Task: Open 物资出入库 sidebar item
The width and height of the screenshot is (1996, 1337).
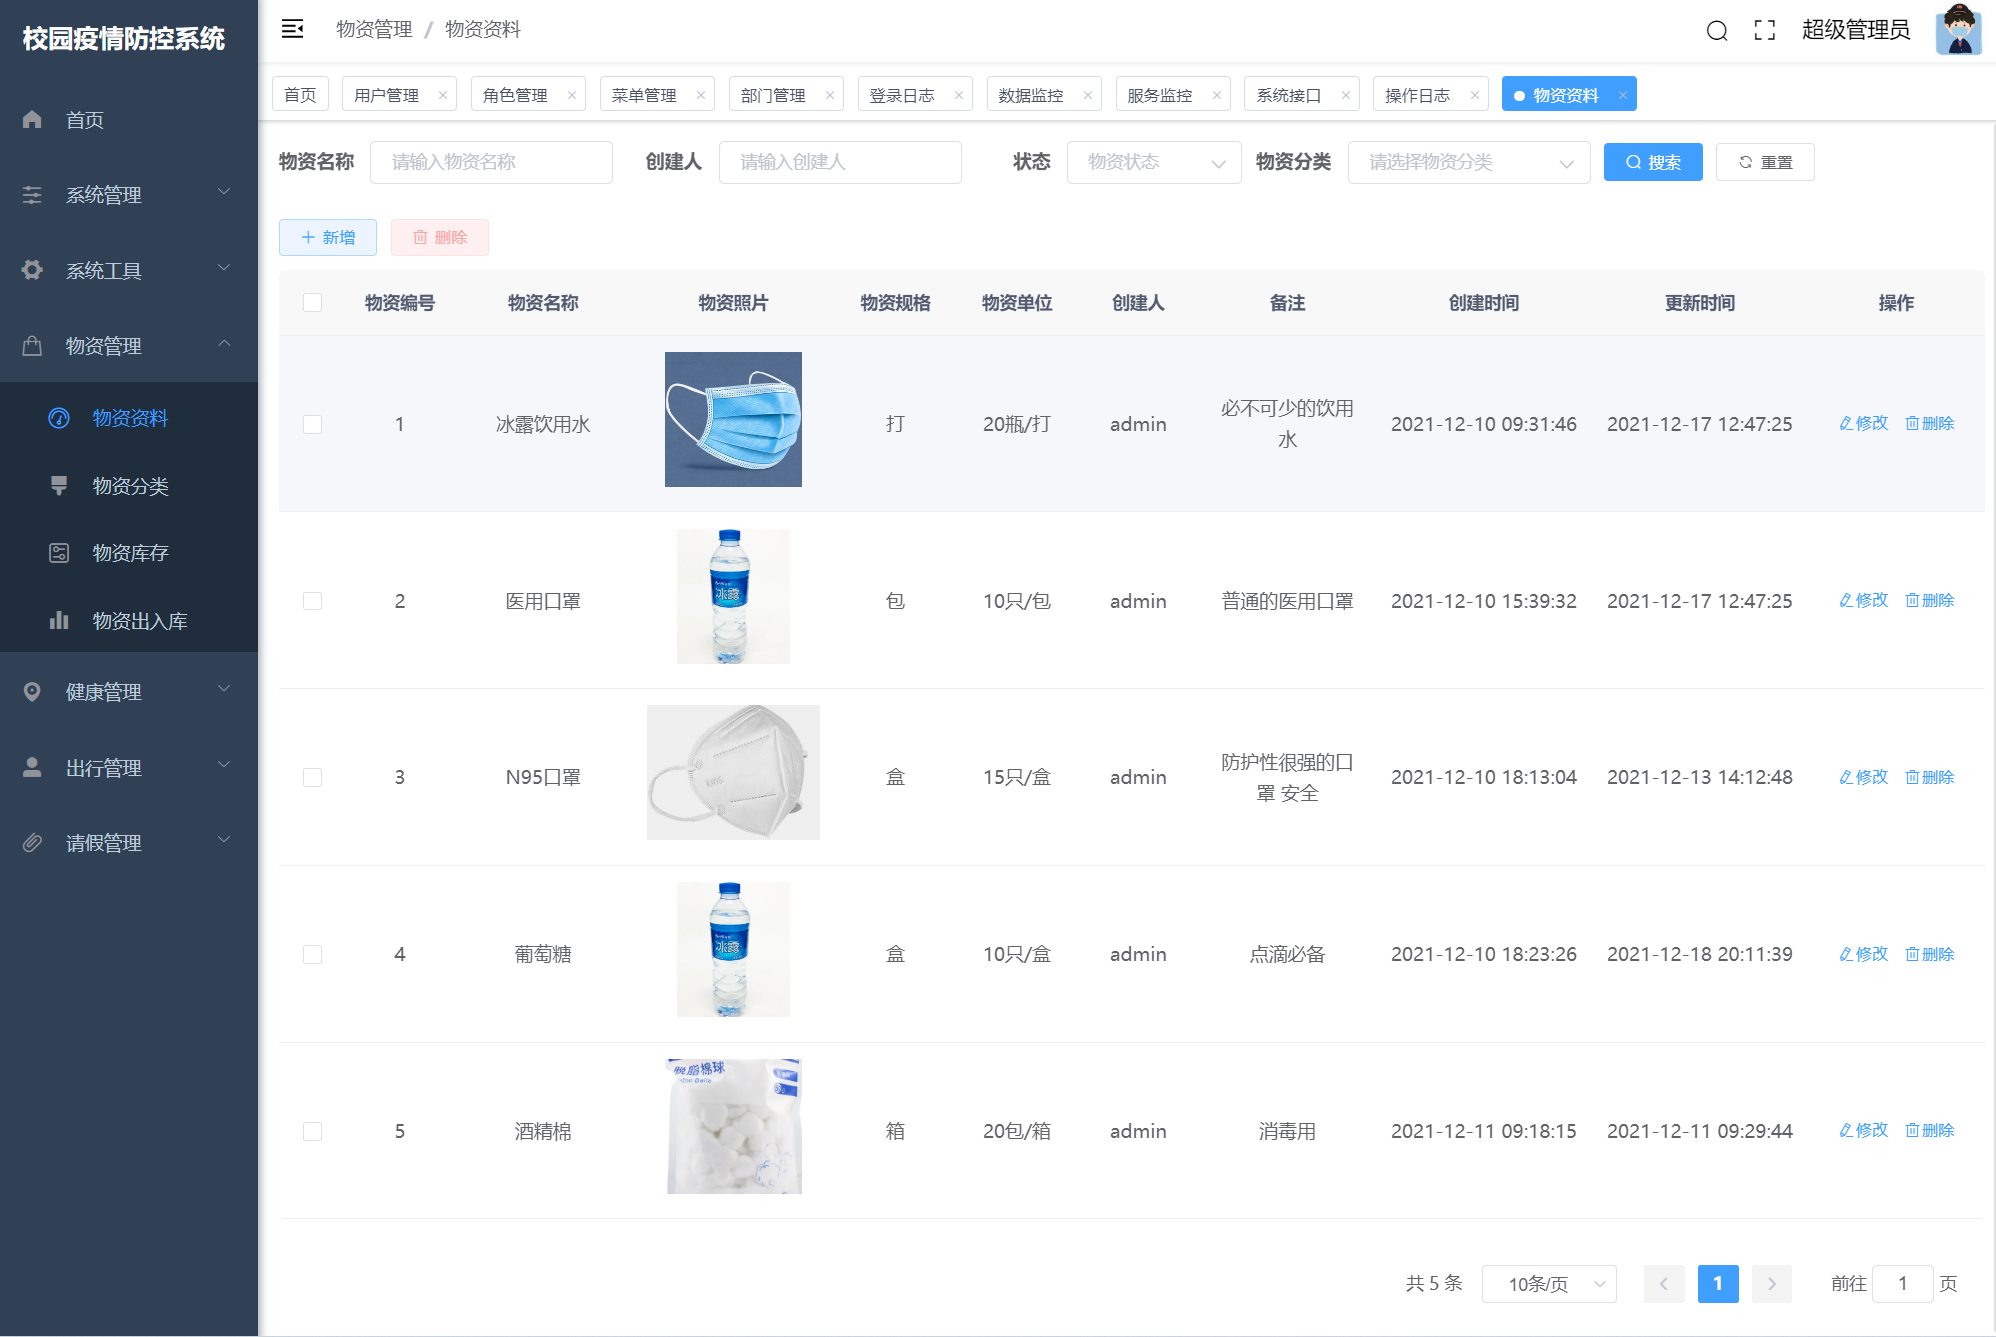Action: pos(139,621)
